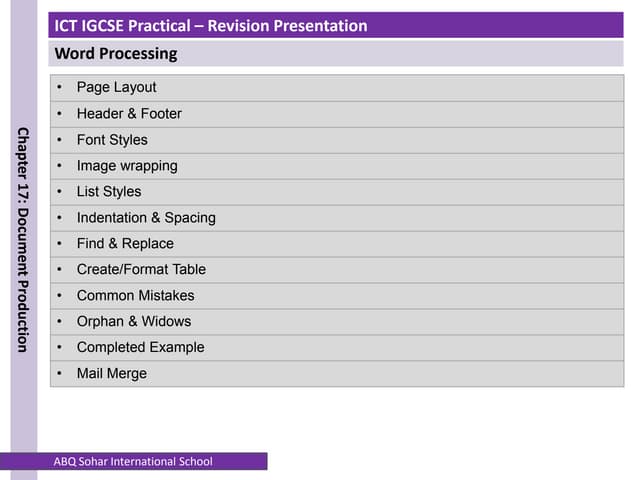Viewport: 640px width, 480px height.
Task: Click the Page Layout list item
Action: pyautogui.click(x=116, y=88)
